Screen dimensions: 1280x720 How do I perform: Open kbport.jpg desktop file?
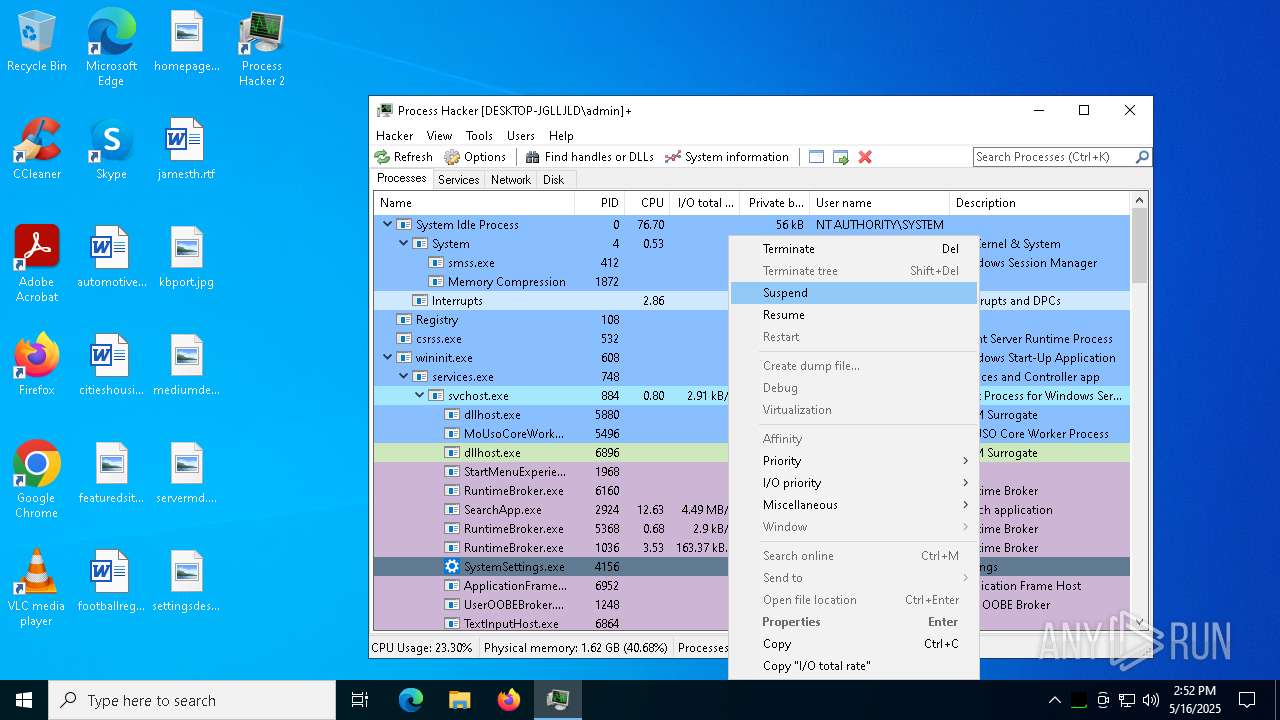click(x=186, y=256)
